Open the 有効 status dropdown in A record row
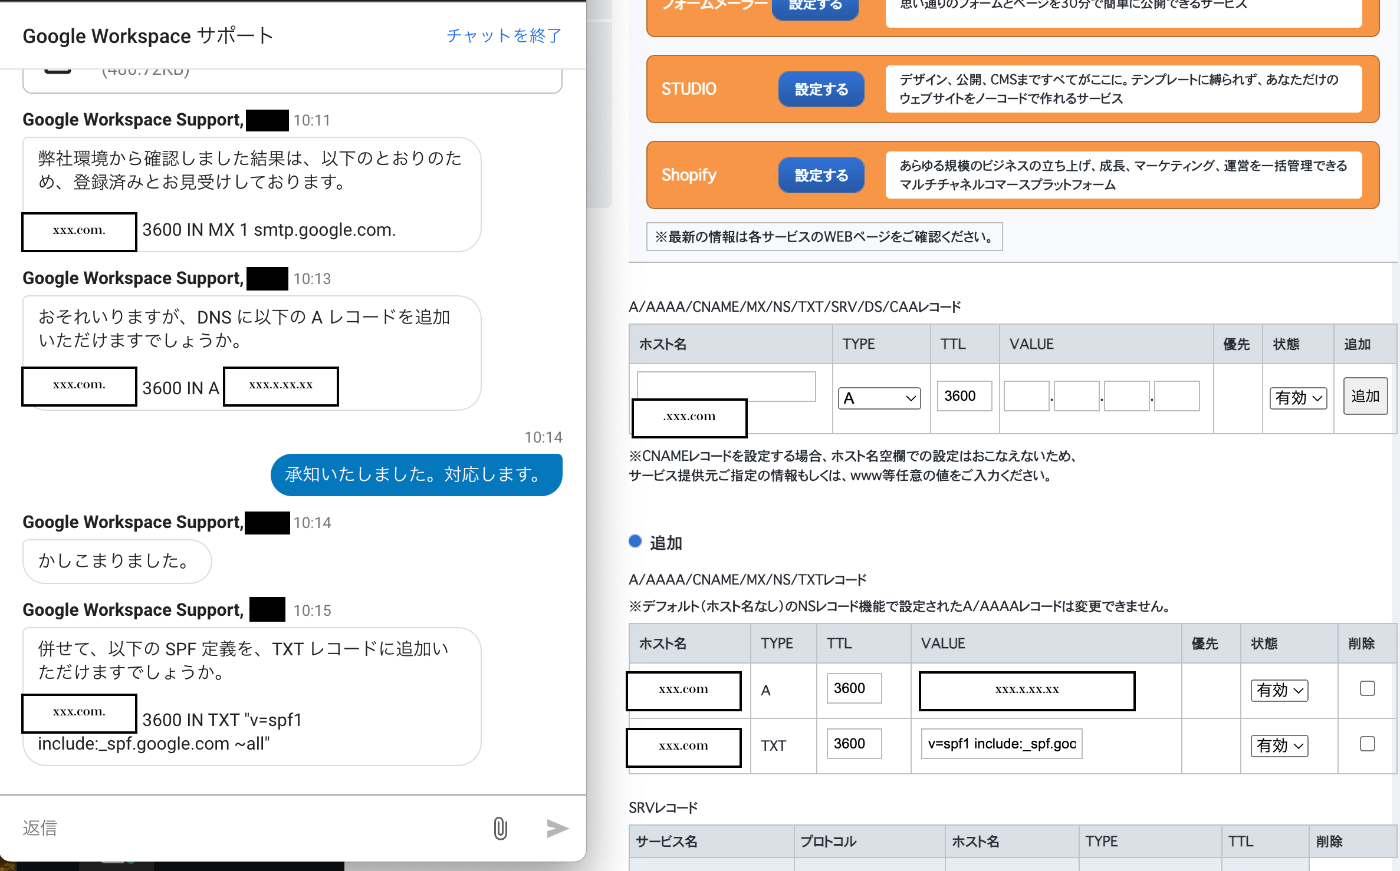Screen dimensions: 1400x871 [x=1279, y=690]
